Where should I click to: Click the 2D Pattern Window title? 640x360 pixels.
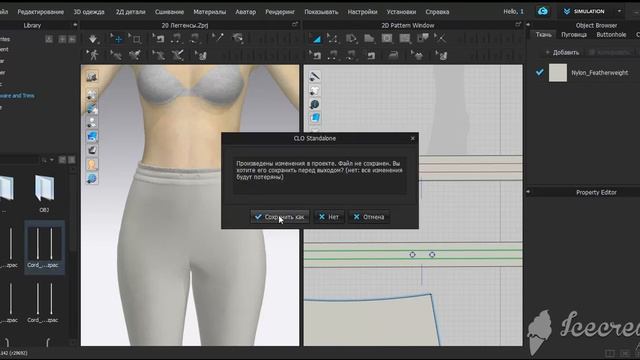coord(407,25)
